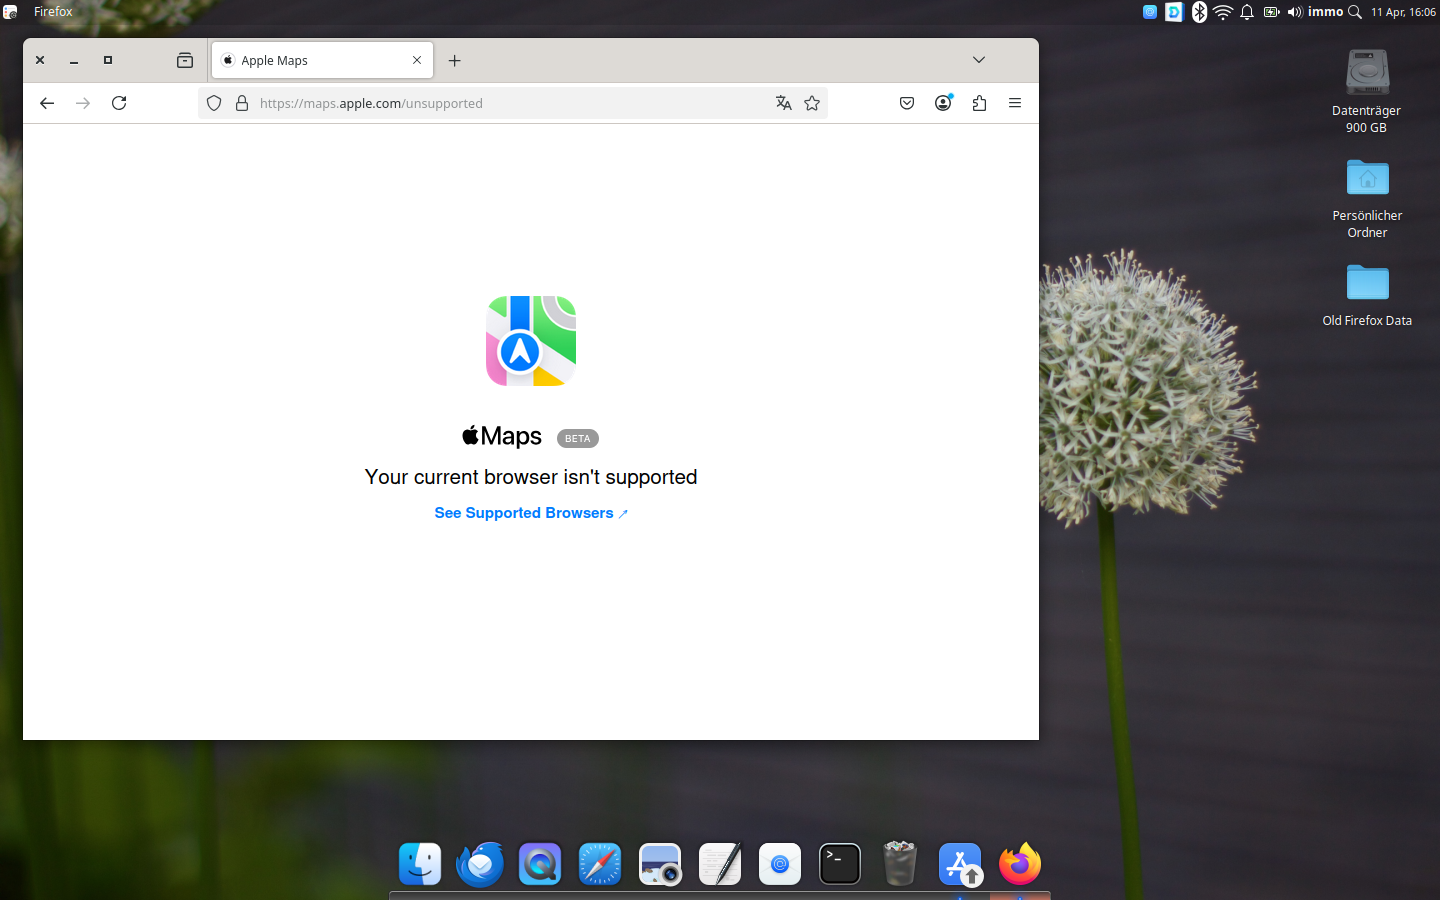Bookmark this page with the star icon
1440x900 pixels.
coord(812,103)
